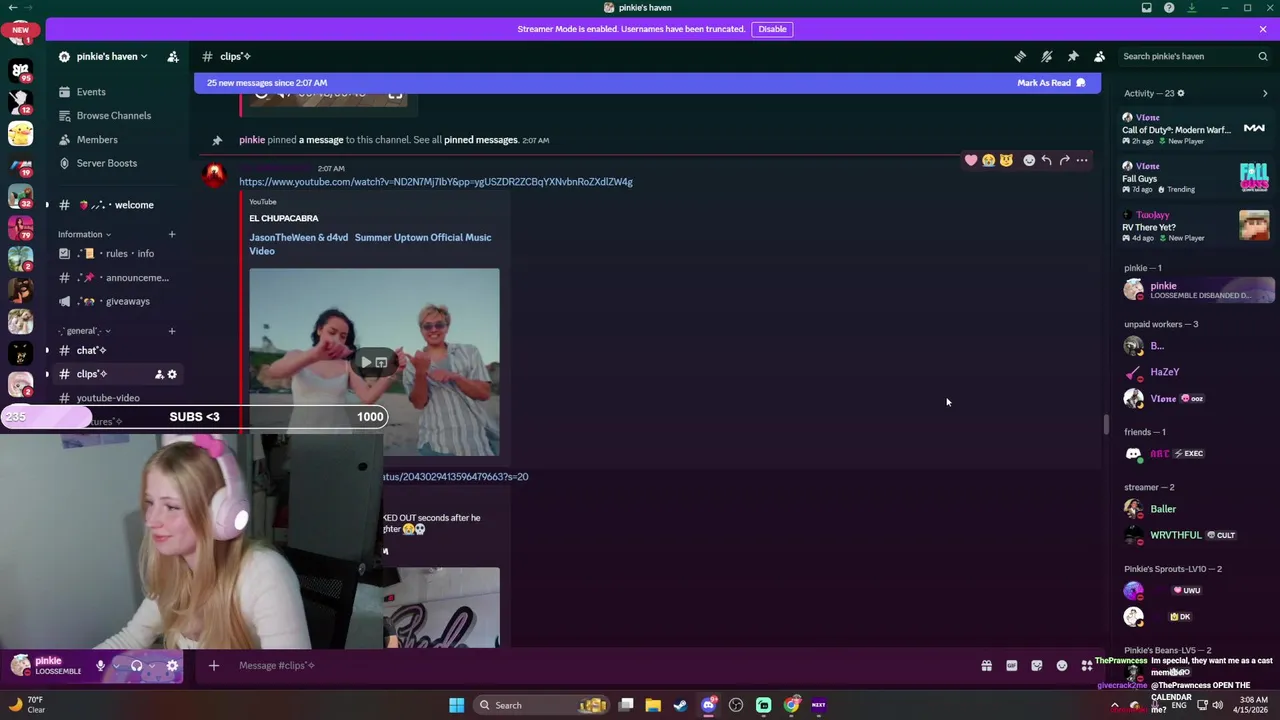1280x720 pixels.
Task: Open Chrome from the taskbar
Action: [791, 705]
